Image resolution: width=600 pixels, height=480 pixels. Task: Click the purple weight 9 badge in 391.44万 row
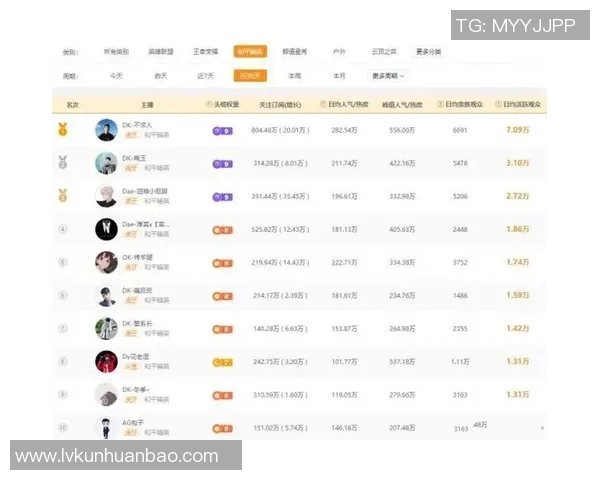pos(222,197)
